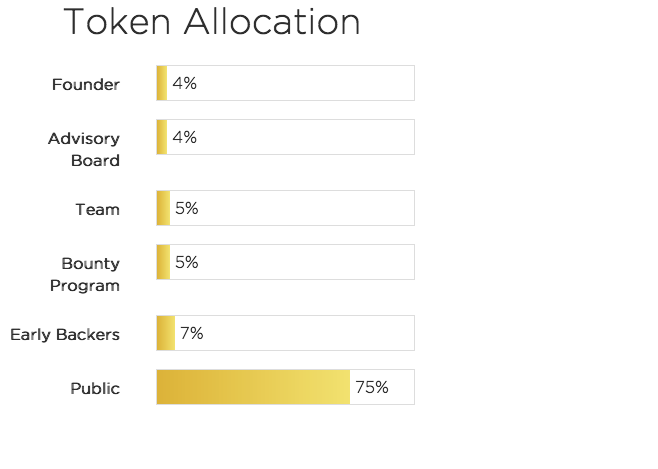Click the Founder 4% value
Viewport: 658px width, 469px height.
pyautogui.click(x=184, y=83)
